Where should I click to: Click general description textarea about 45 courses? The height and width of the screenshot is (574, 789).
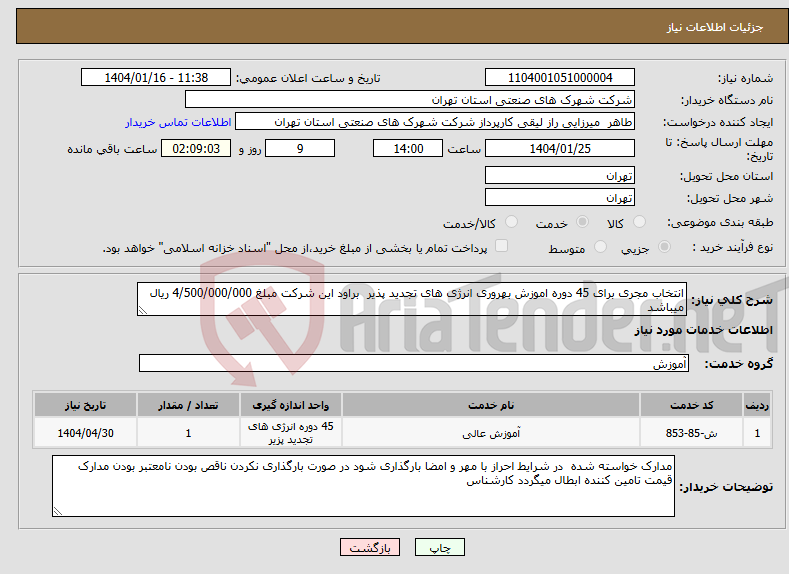[412, 299]
